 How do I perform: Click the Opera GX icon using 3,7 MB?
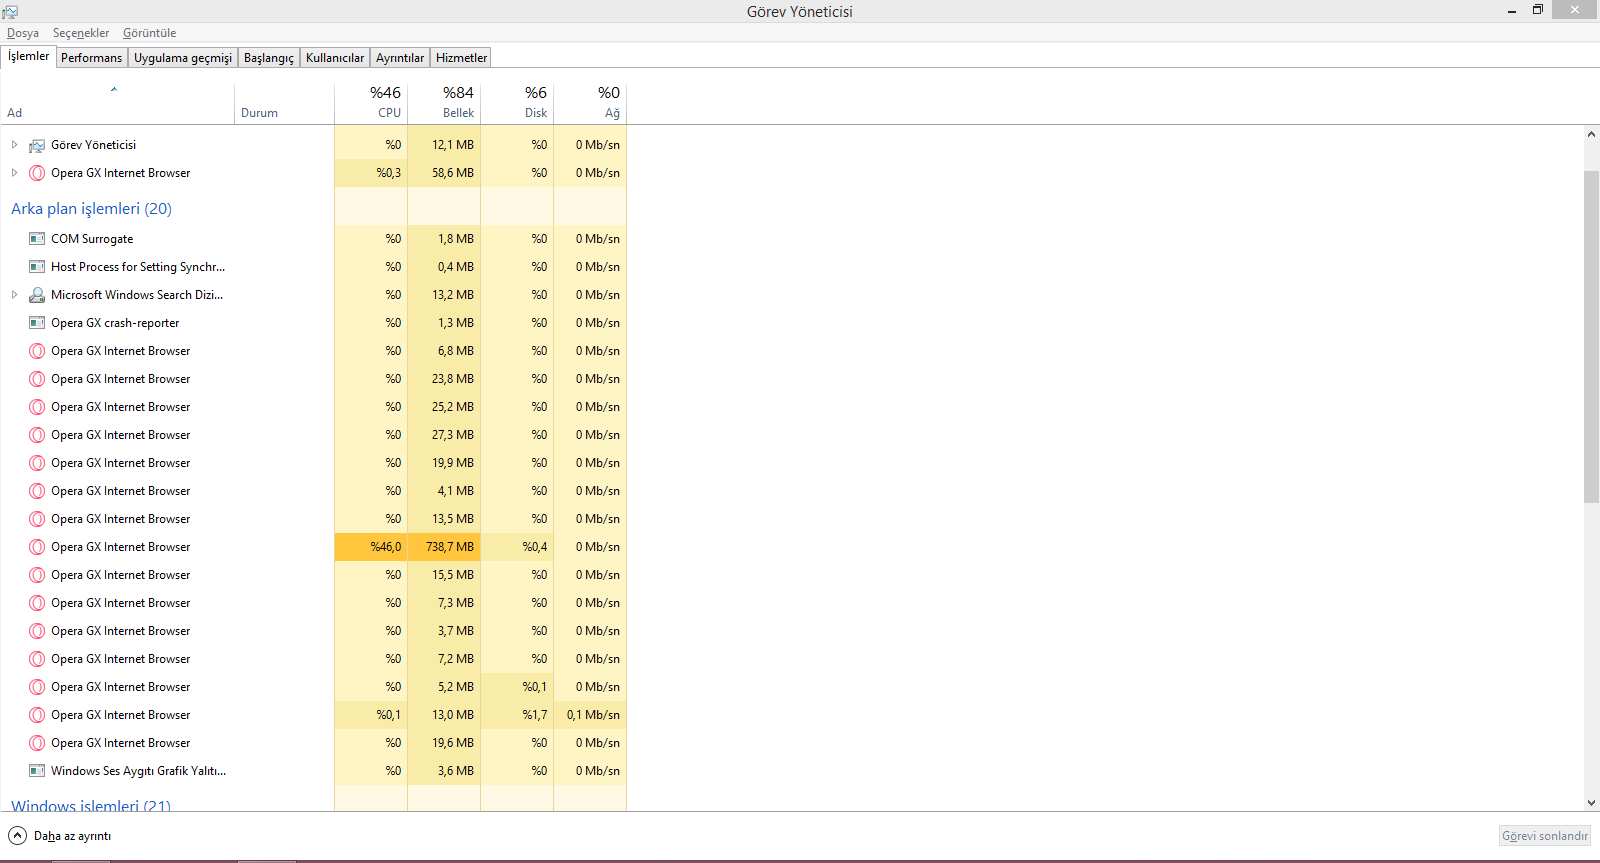point(37,631)
